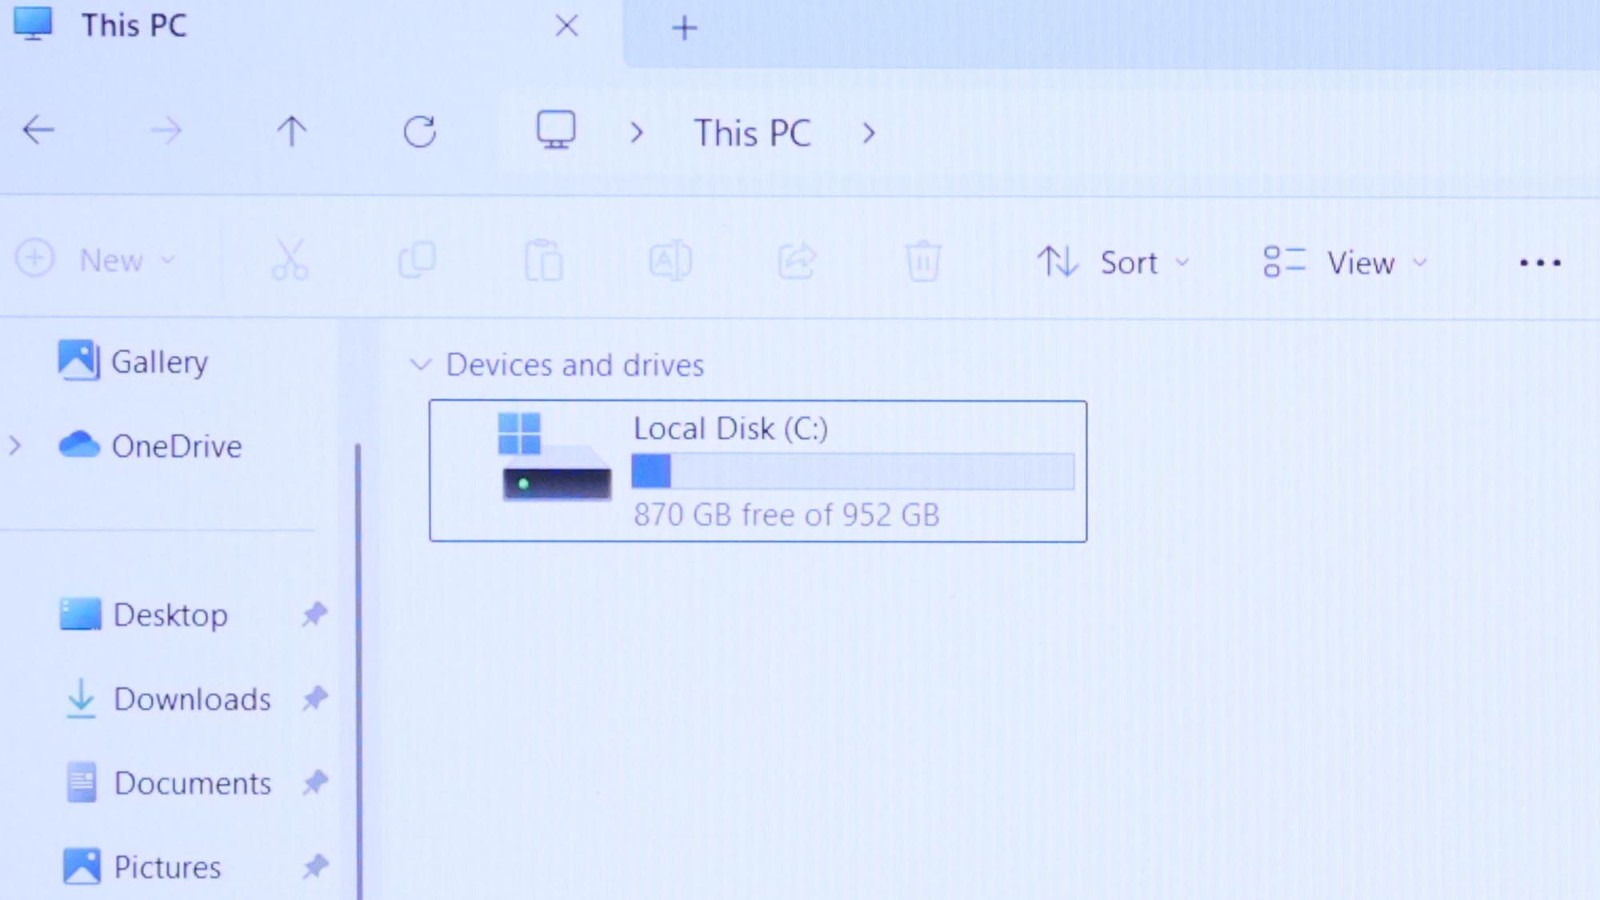Open Documents in the sidebar
The width and height of the screenshot is (1600, 900).
[168, 782]
